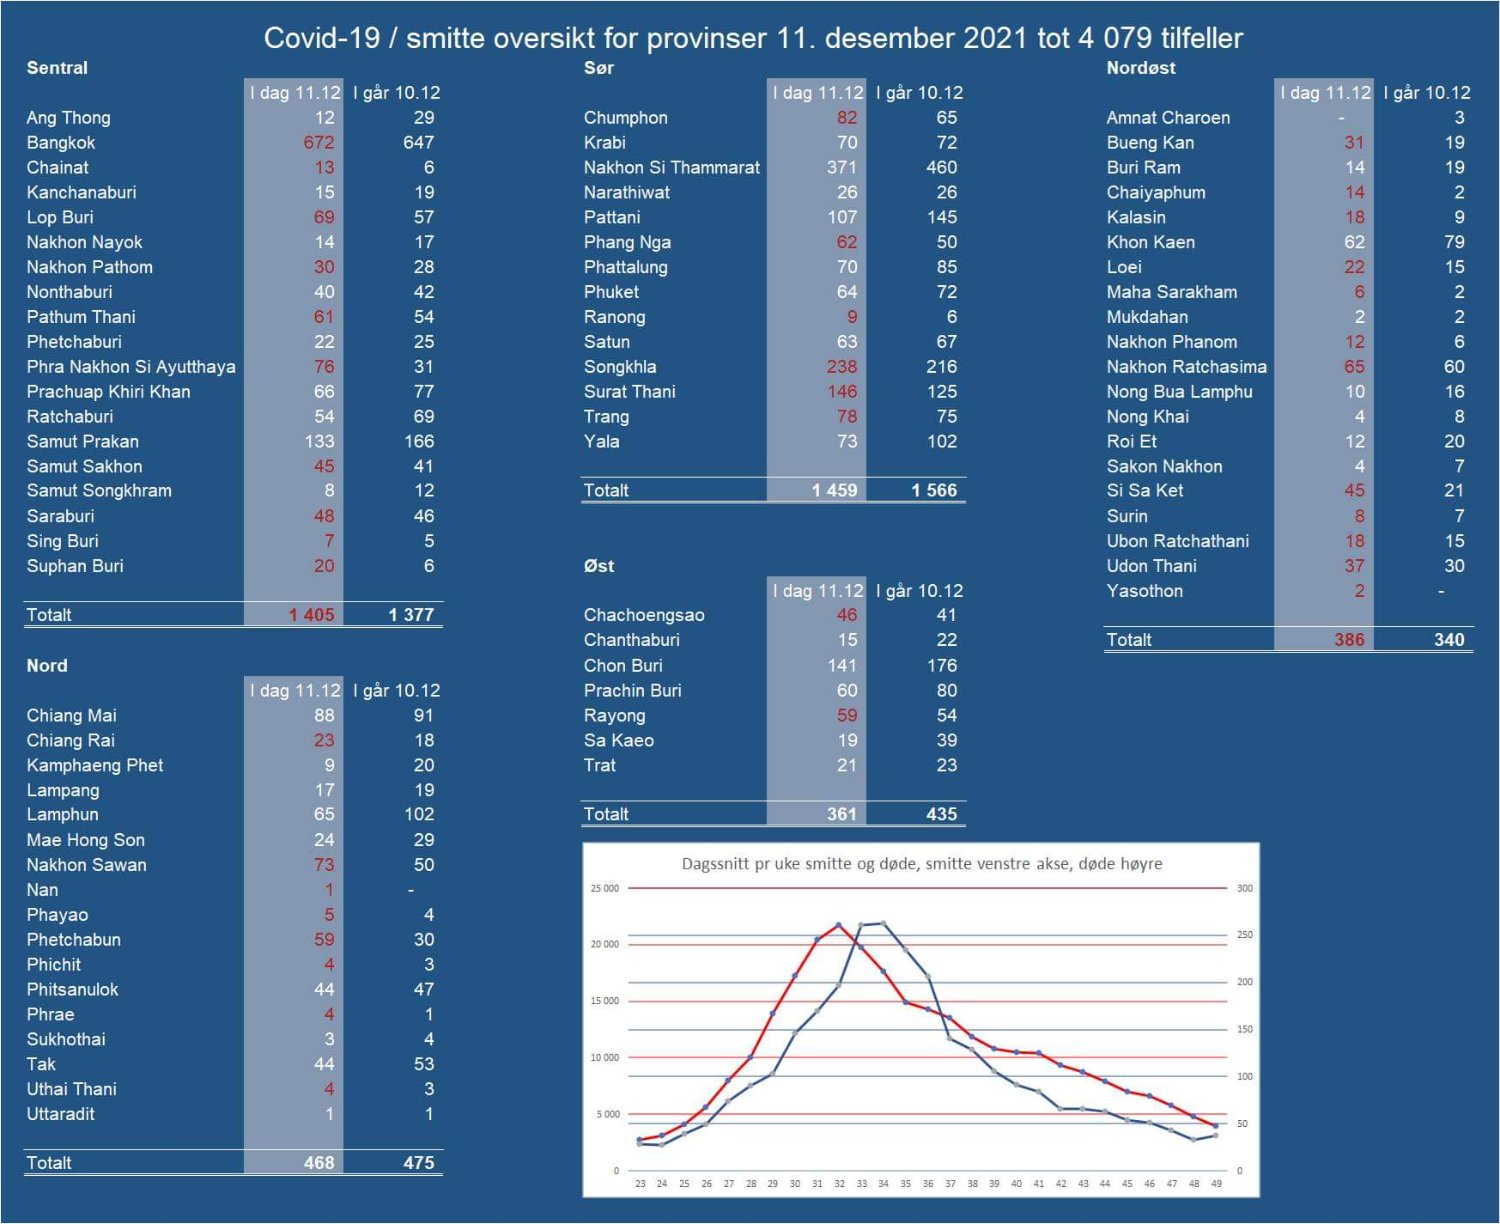
Task: Click the Phuket province name
Action: click(x=611, y=292)
